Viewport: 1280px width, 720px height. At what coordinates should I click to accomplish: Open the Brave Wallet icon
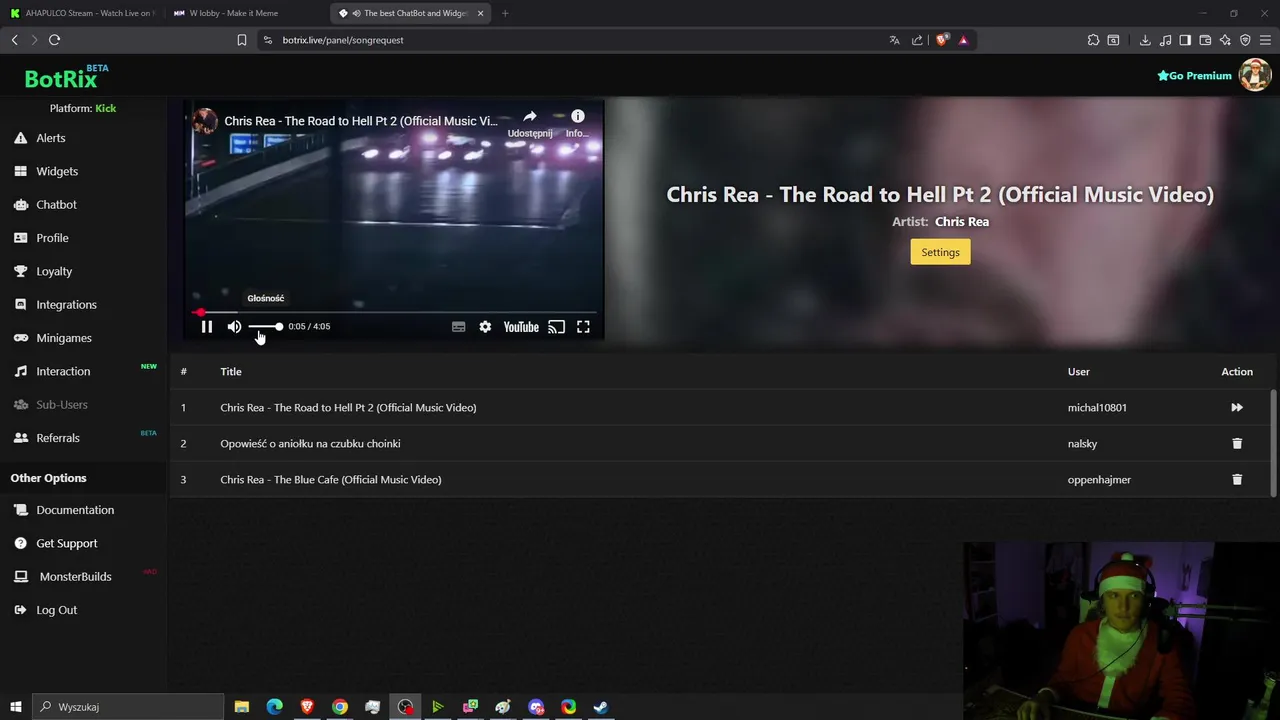[1205, 40]
